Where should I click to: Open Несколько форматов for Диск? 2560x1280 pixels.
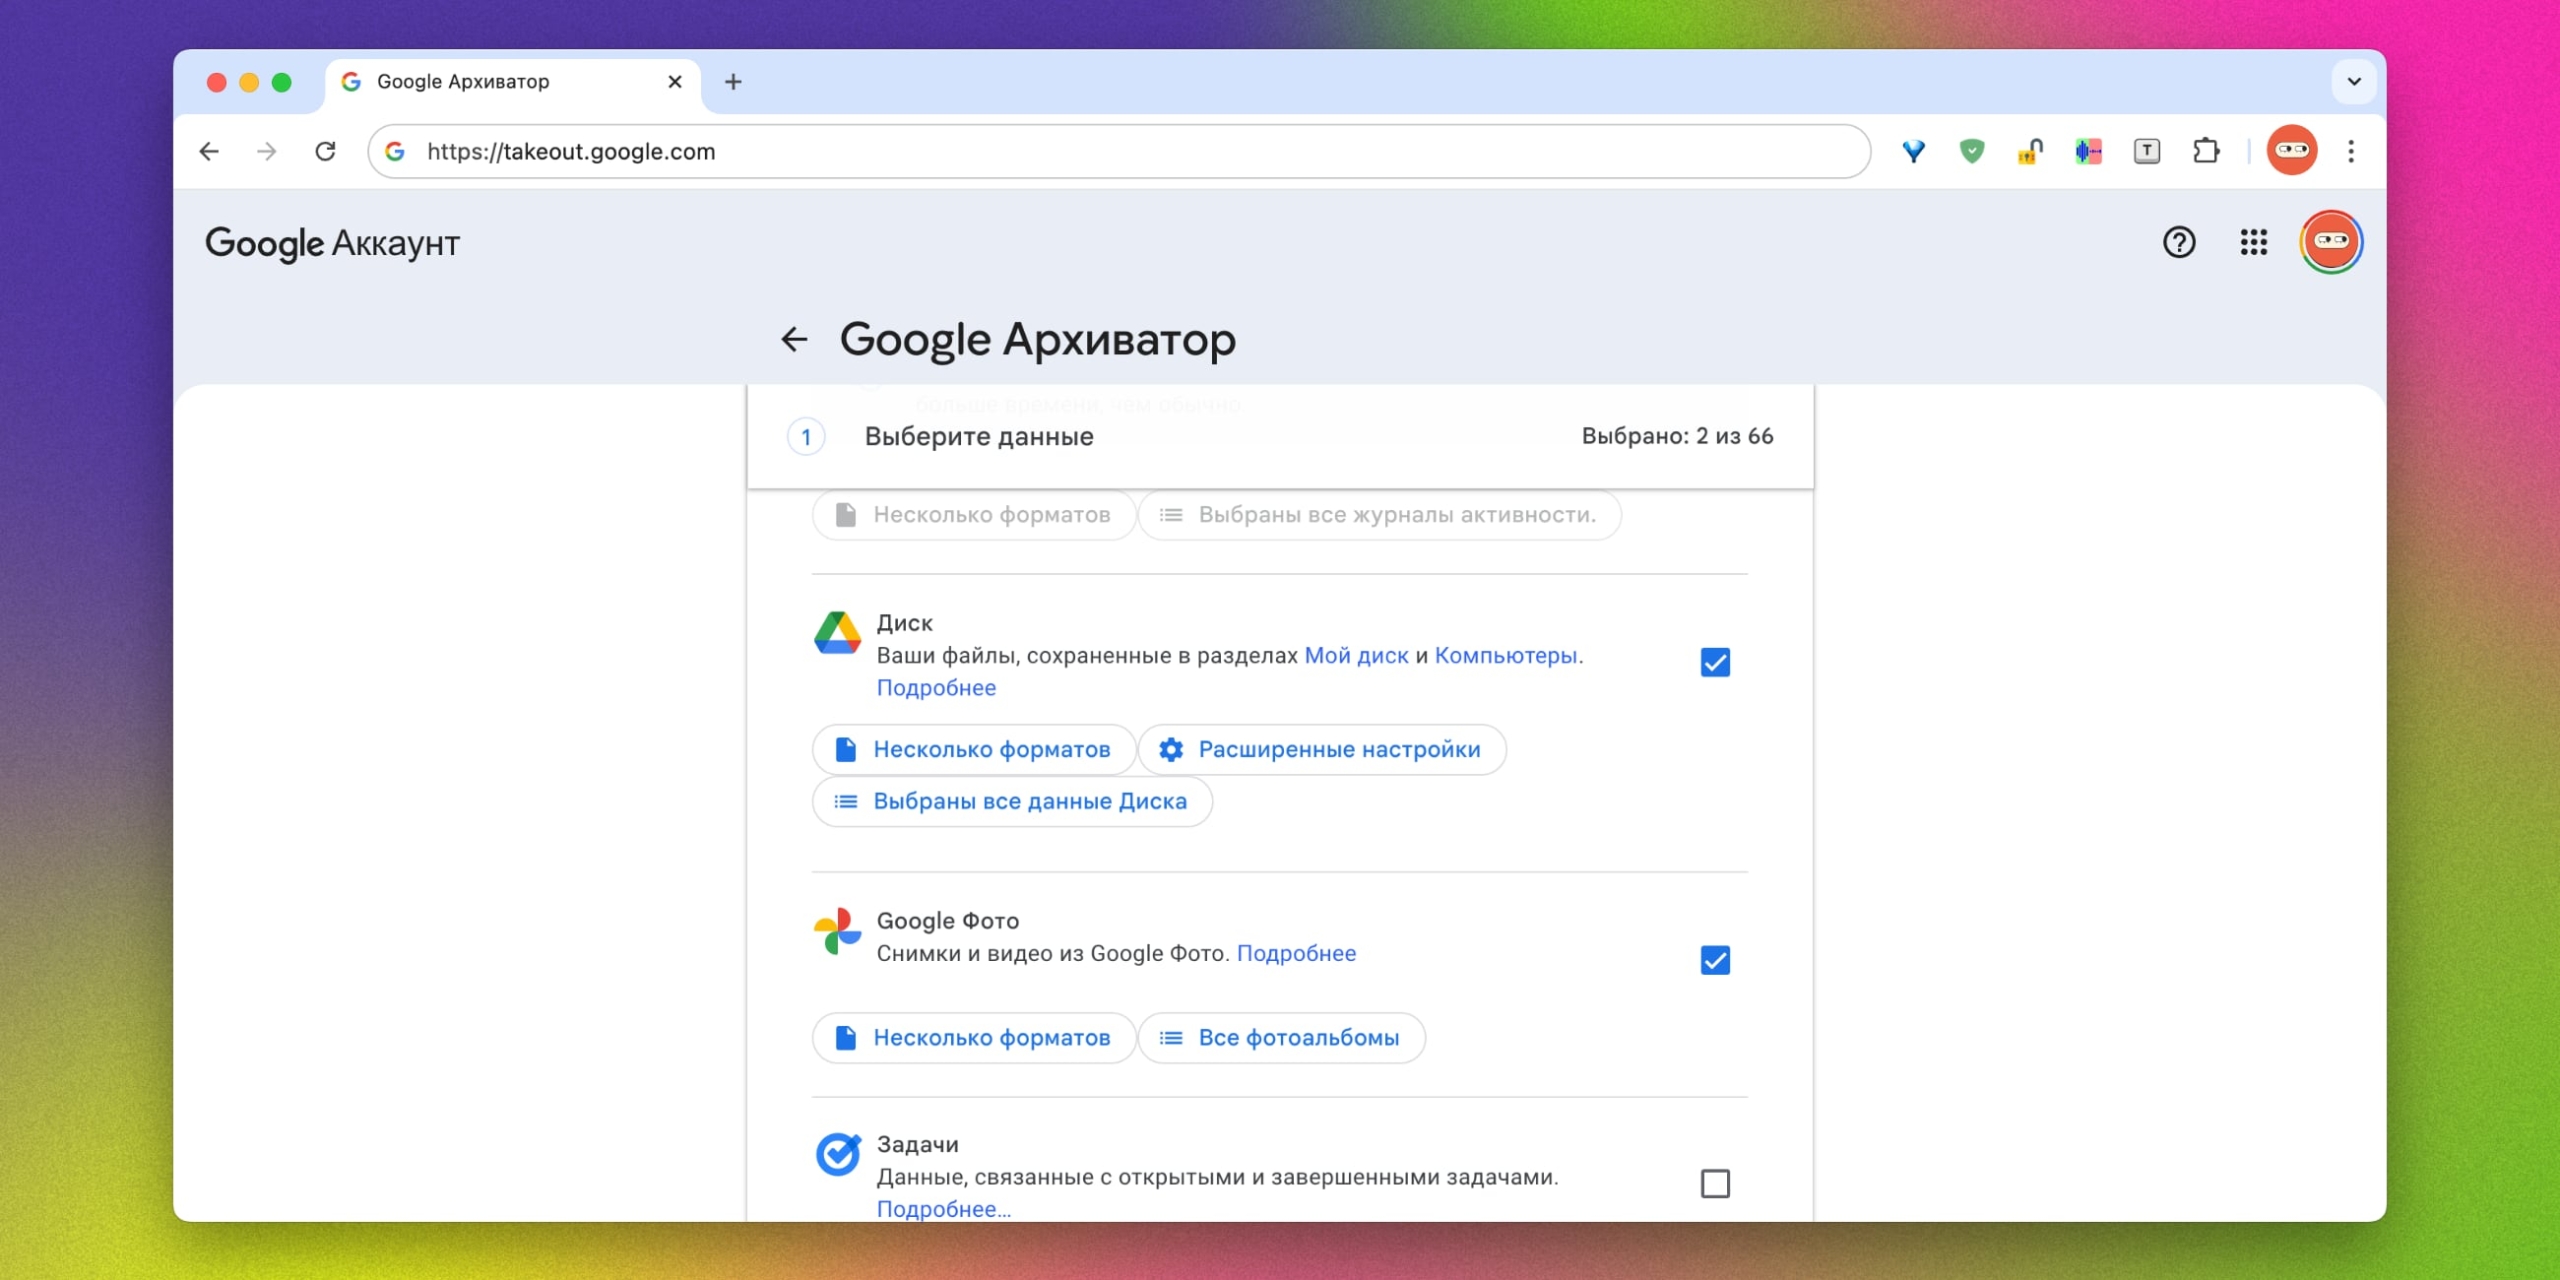[972, 749]
